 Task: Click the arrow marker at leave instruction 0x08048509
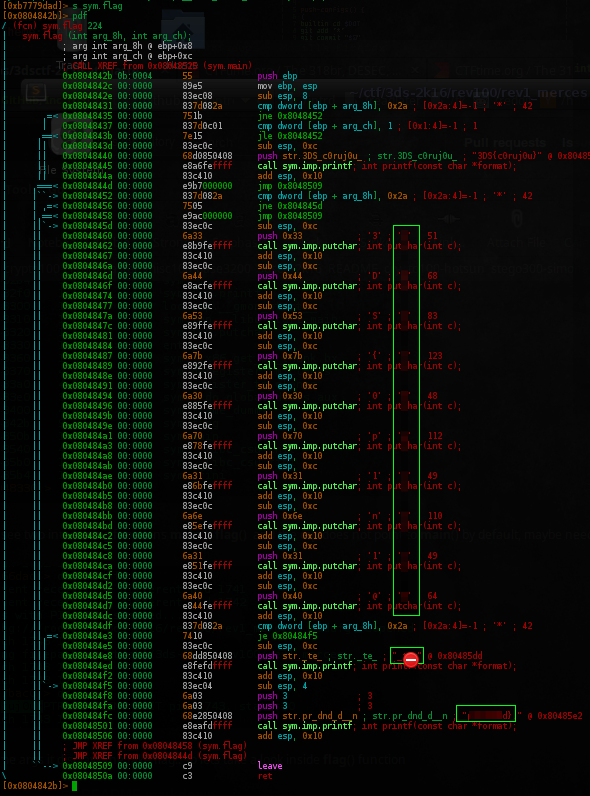(x=51, y=766)
